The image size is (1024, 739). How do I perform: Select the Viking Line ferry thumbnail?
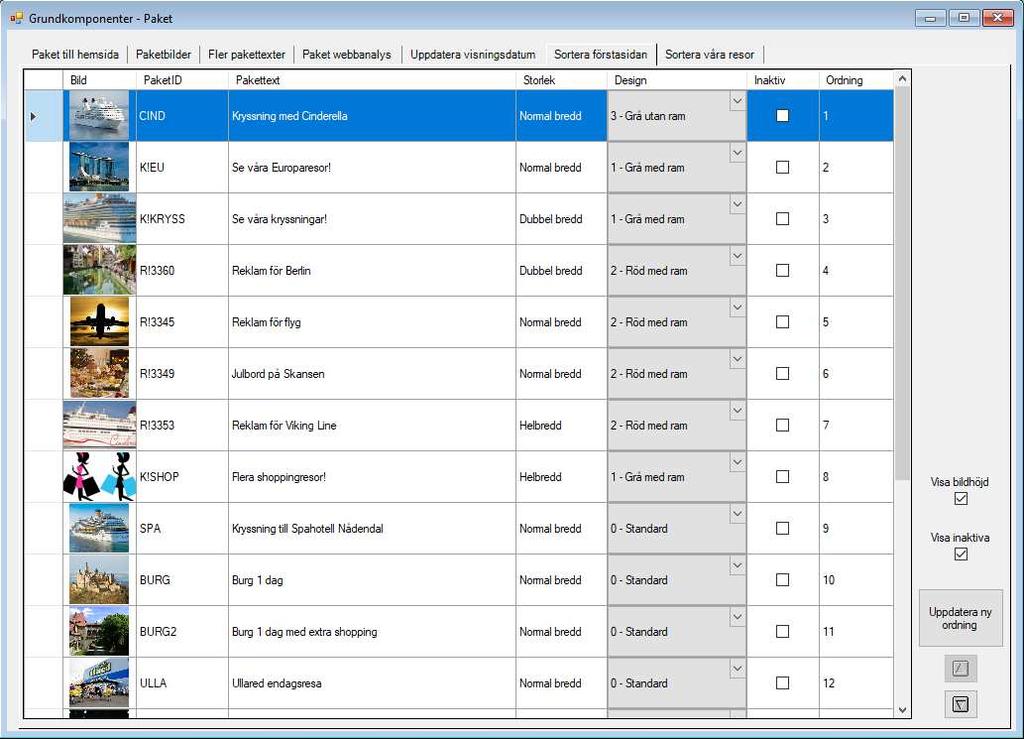[99, 425]
